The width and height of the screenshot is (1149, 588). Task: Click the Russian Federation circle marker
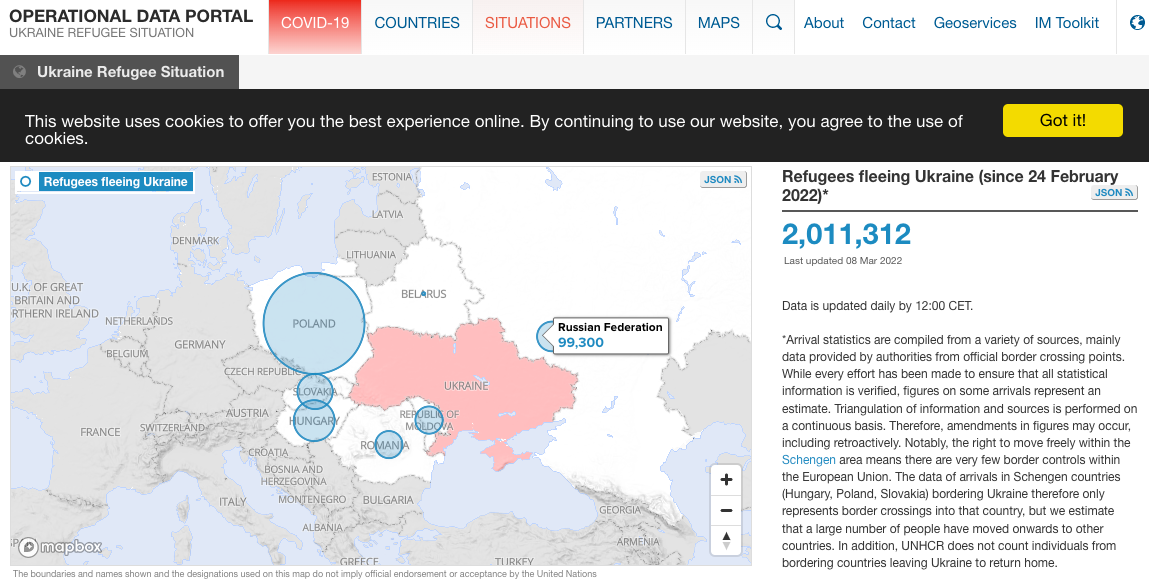(545, 336)
